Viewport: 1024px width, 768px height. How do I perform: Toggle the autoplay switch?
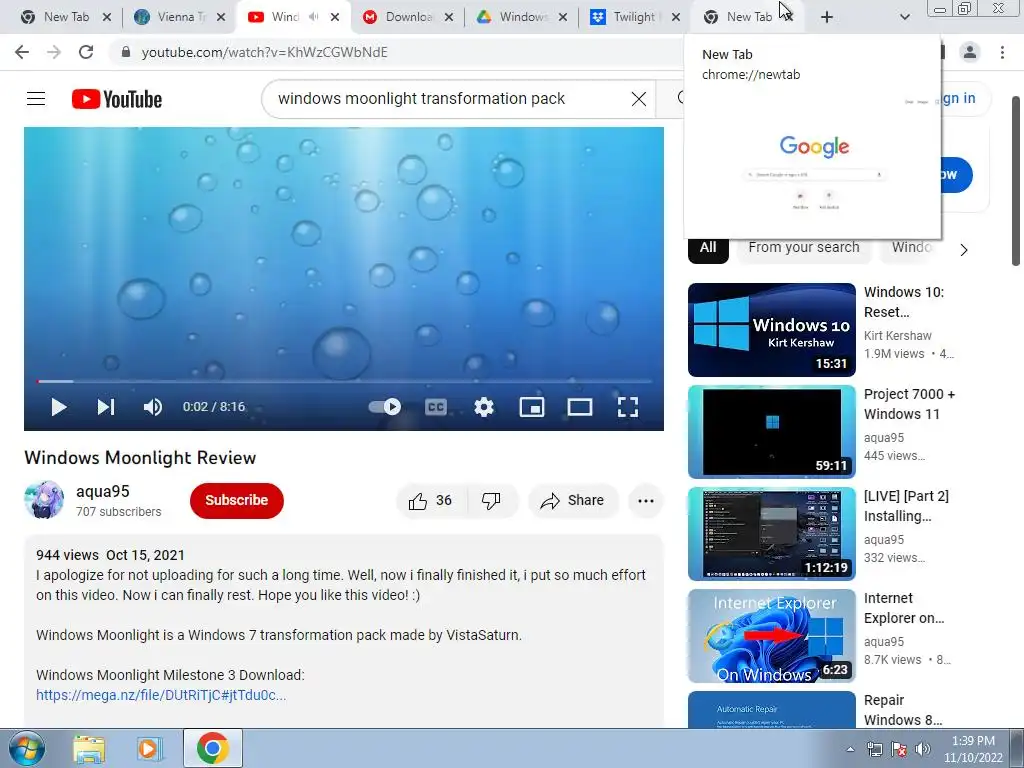[385, 407]
